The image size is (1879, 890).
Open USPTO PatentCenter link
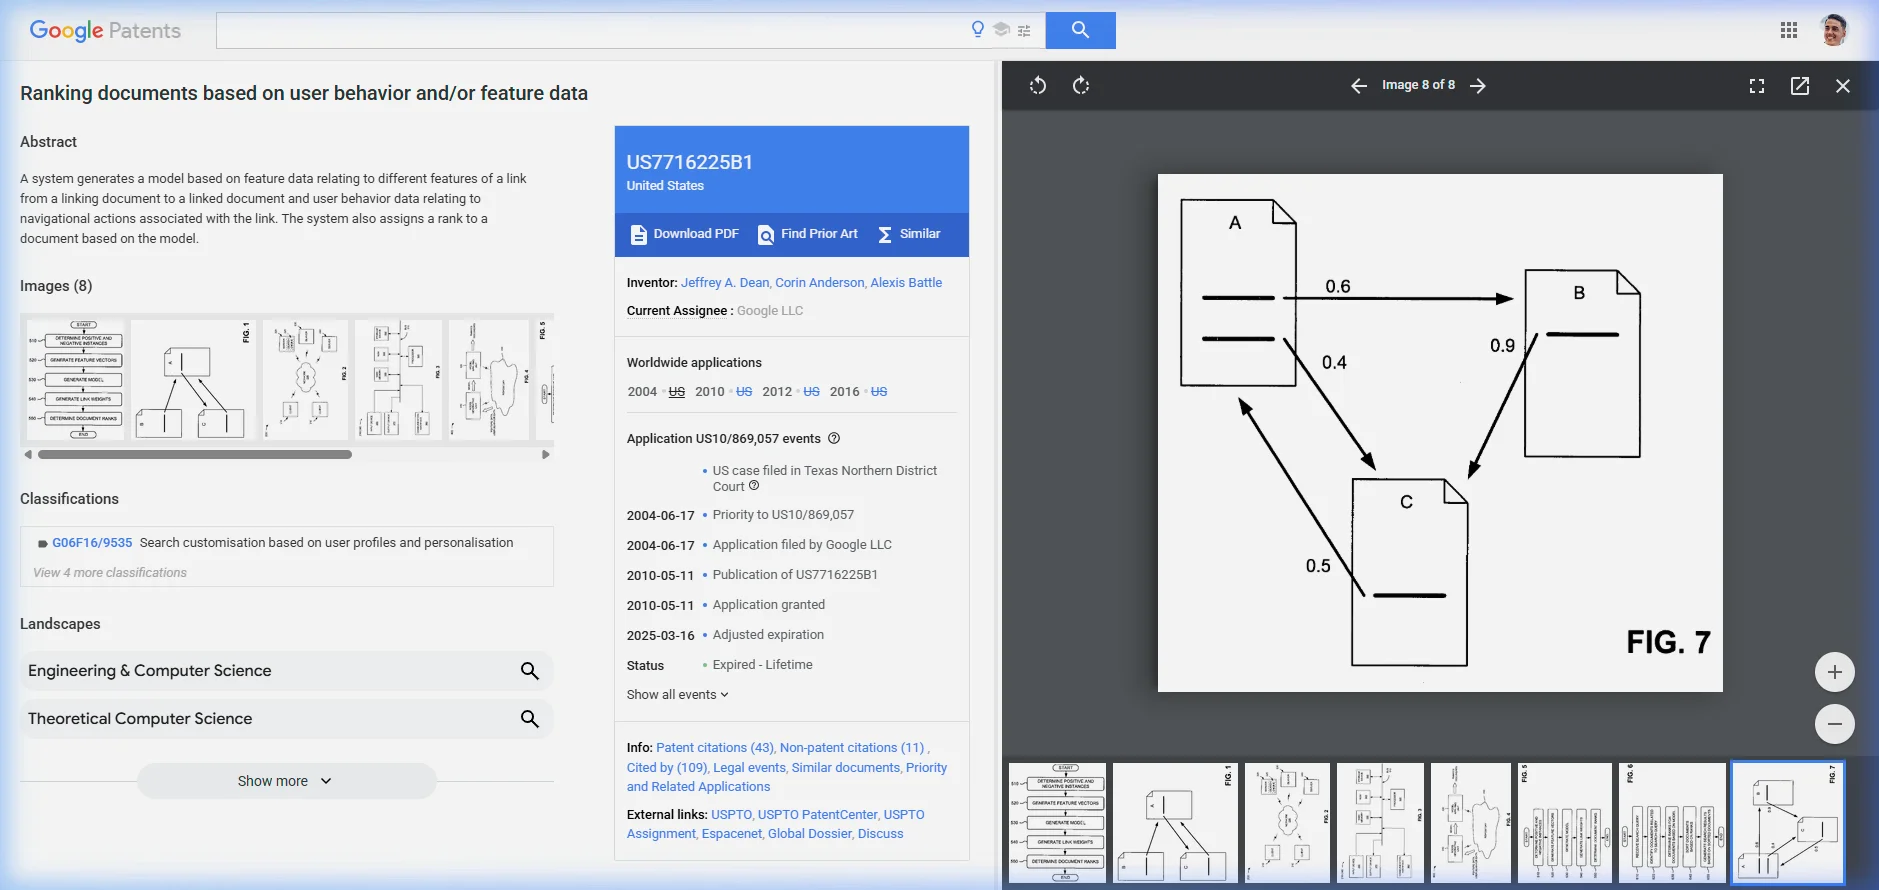click(817, 815)
